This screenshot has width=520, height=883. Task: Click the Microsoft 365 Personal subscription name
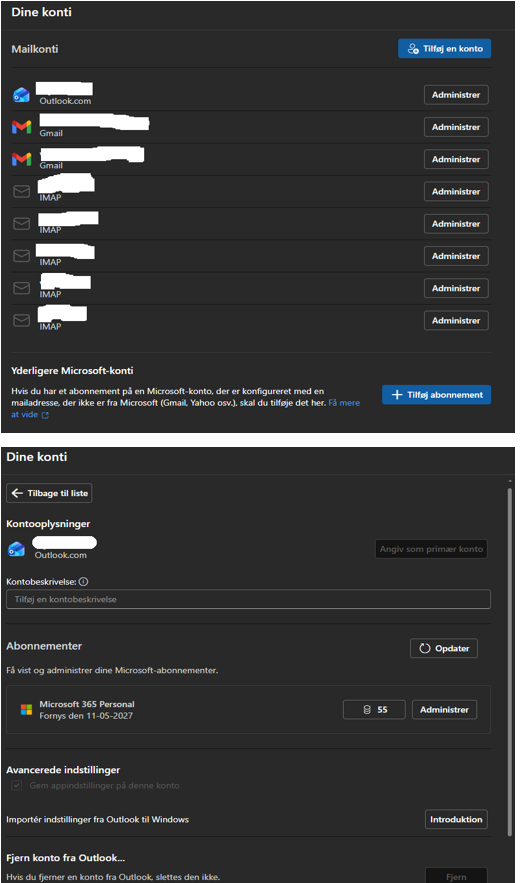(87, 704)
